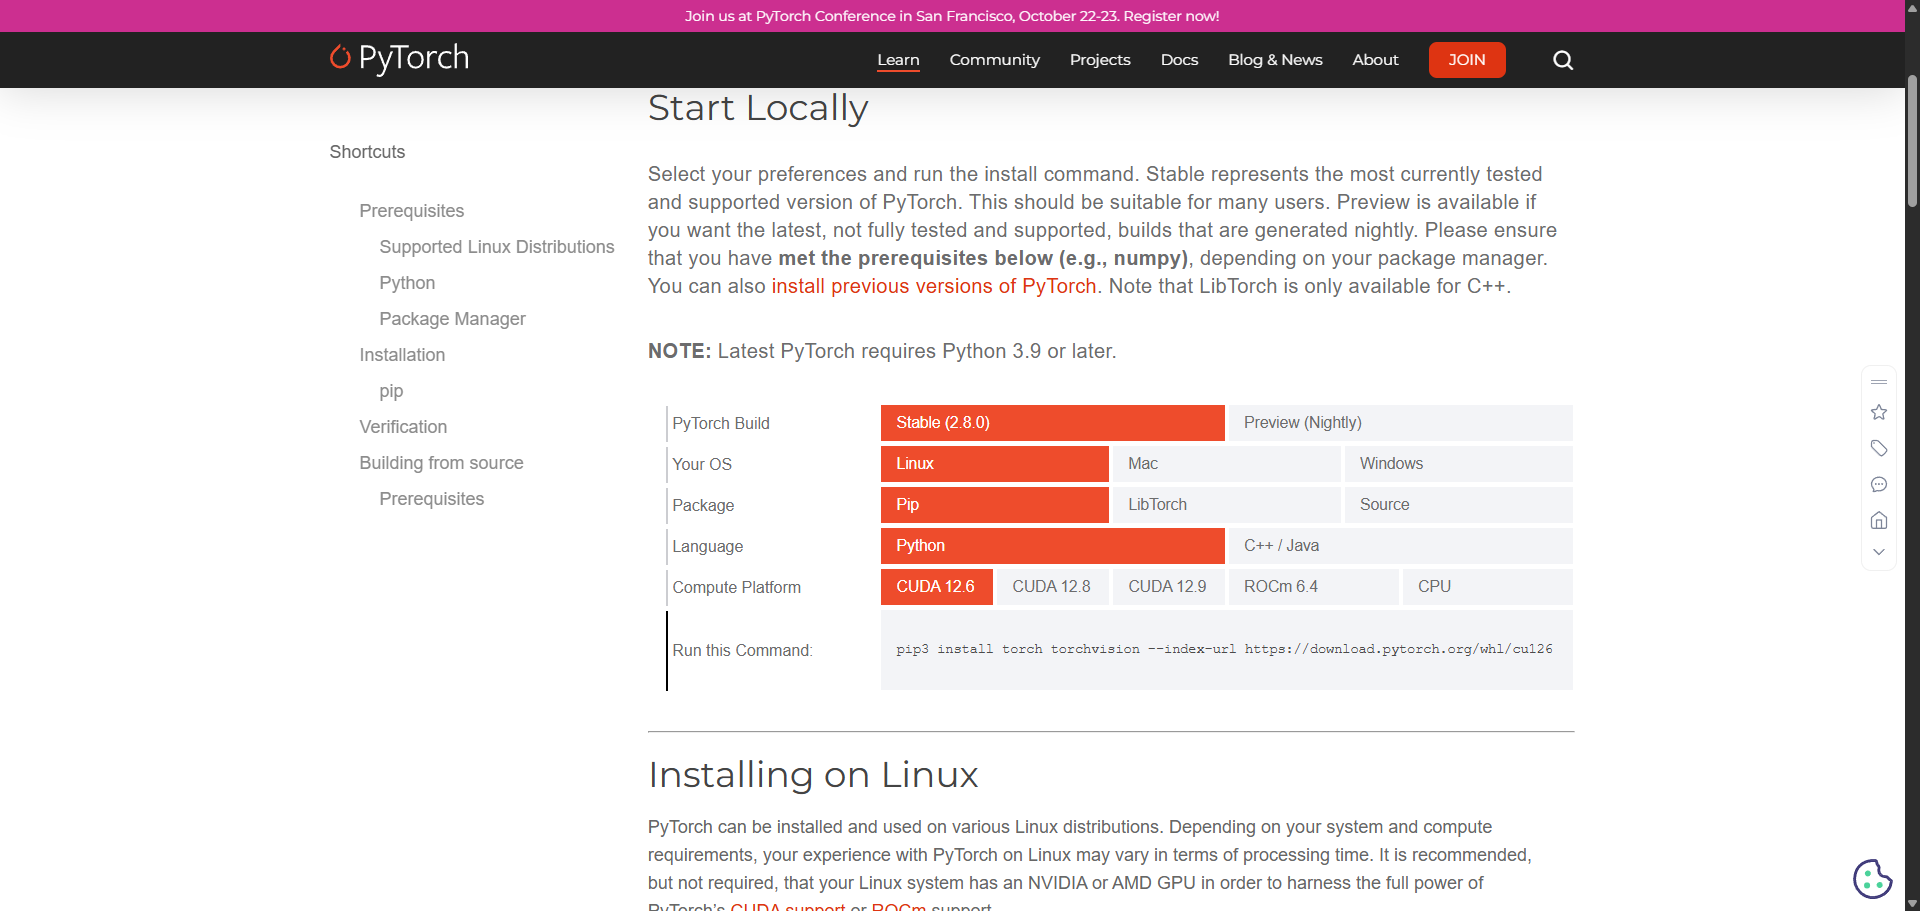Image resolution: width=1920 pixels, height=911 pixels.
Task: Select Preview (Nightly) build option
Action: [x=1400, y=423]
